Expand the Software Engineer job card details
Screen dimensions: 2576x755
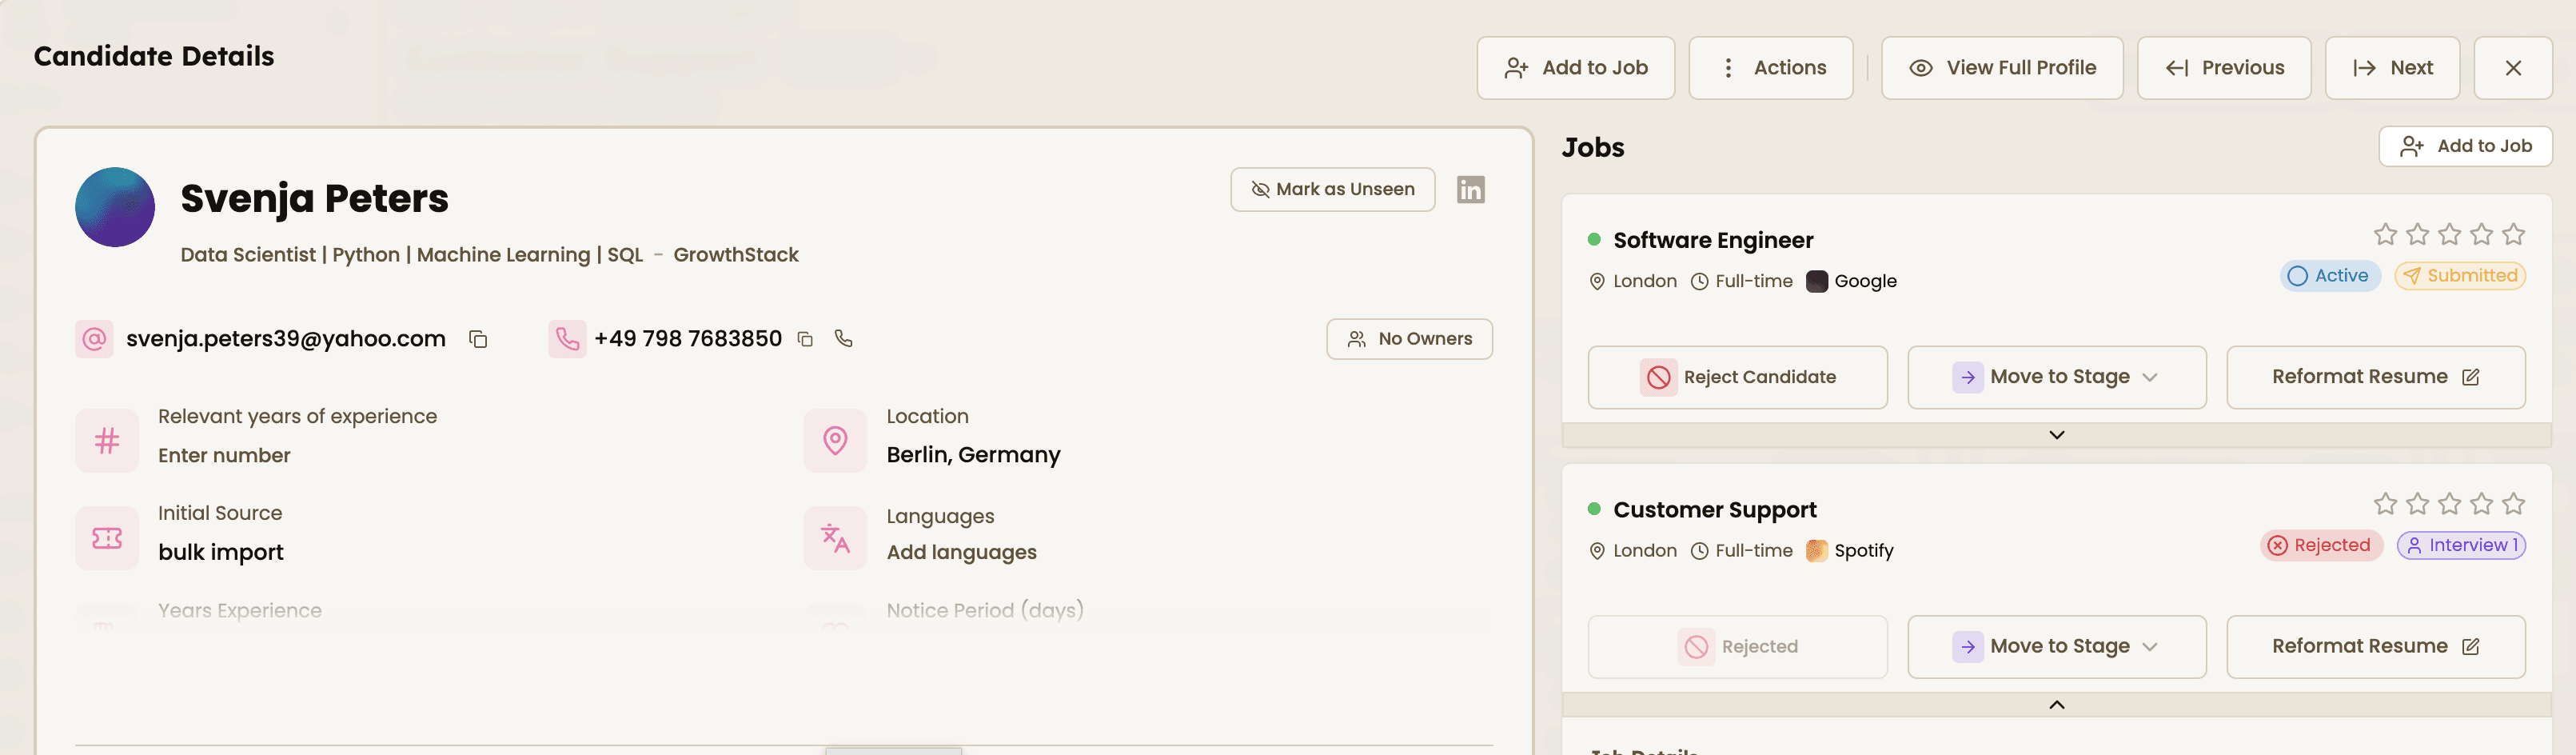[2056, 435]
